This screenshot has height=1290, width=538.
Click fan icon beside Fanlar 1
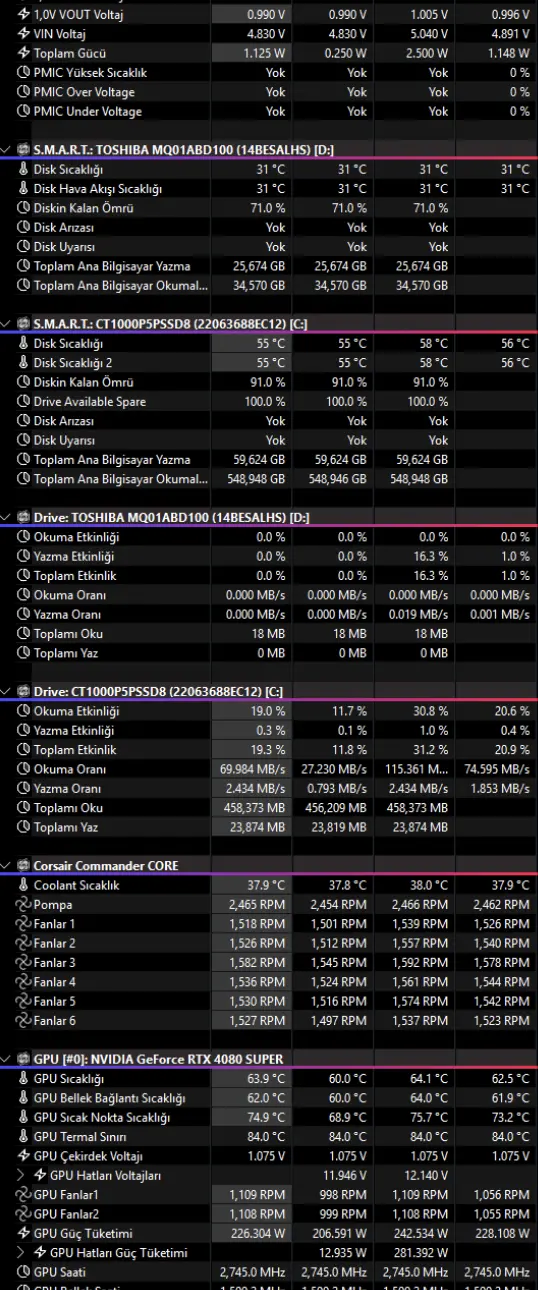(25, 924)
